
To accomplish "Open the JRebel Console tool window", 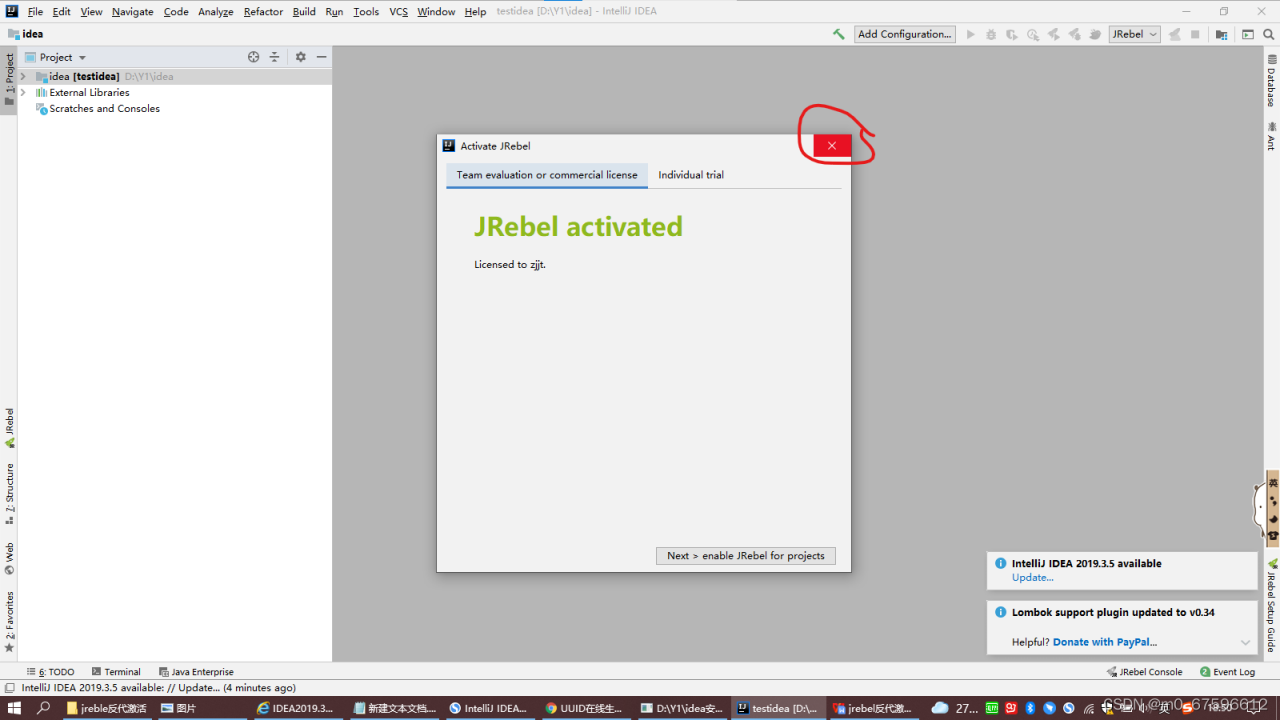I will point(1144,672).
